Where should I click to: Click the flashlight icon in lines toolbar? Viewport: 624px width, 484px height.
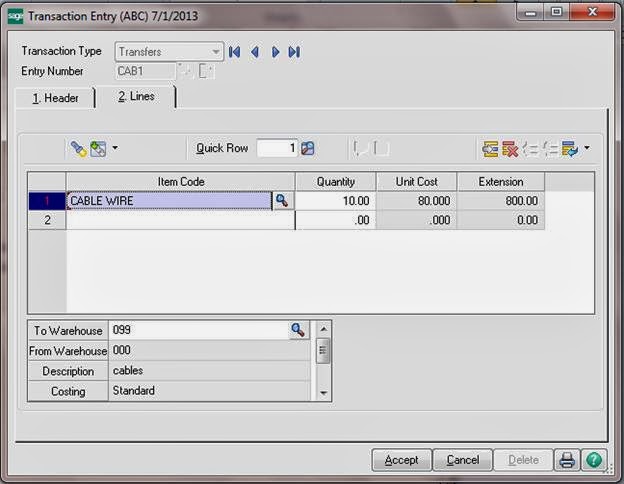tap(78, 149)
